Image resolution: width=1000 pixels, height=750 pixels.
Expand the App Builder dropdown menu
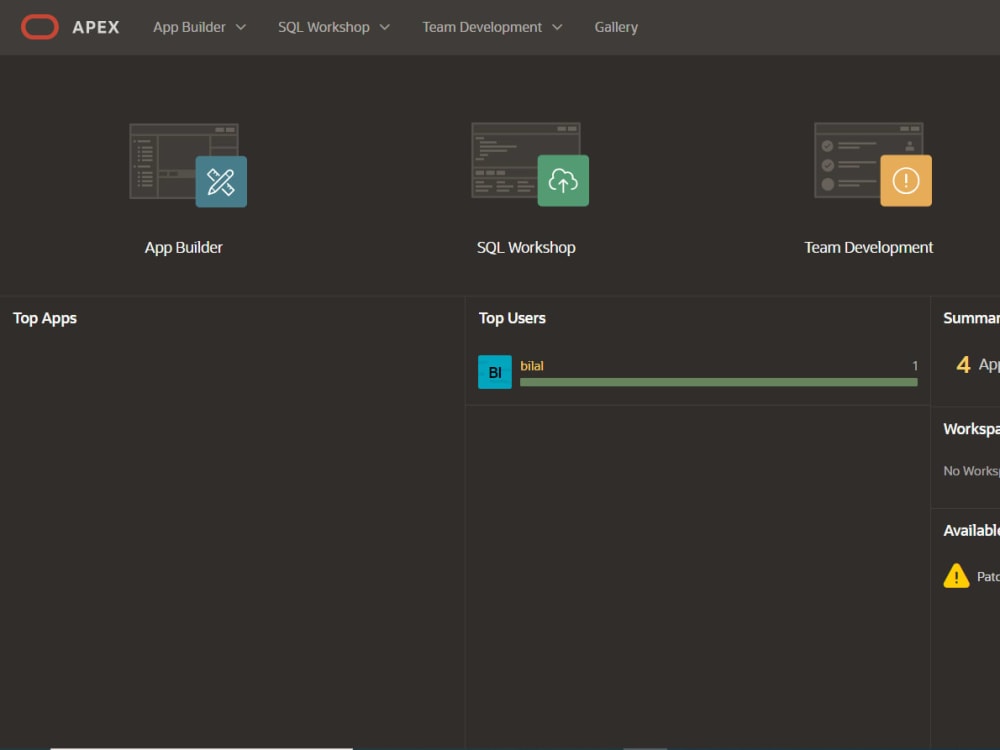pyautogui.click(x=241, y=27)
